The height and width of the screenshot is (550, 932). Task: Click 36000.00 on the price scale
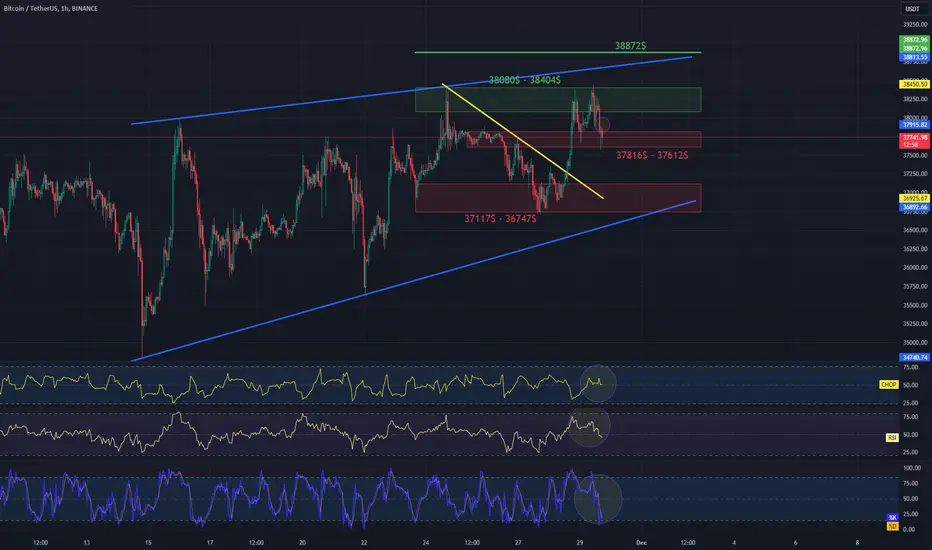(x=915, y=268)
